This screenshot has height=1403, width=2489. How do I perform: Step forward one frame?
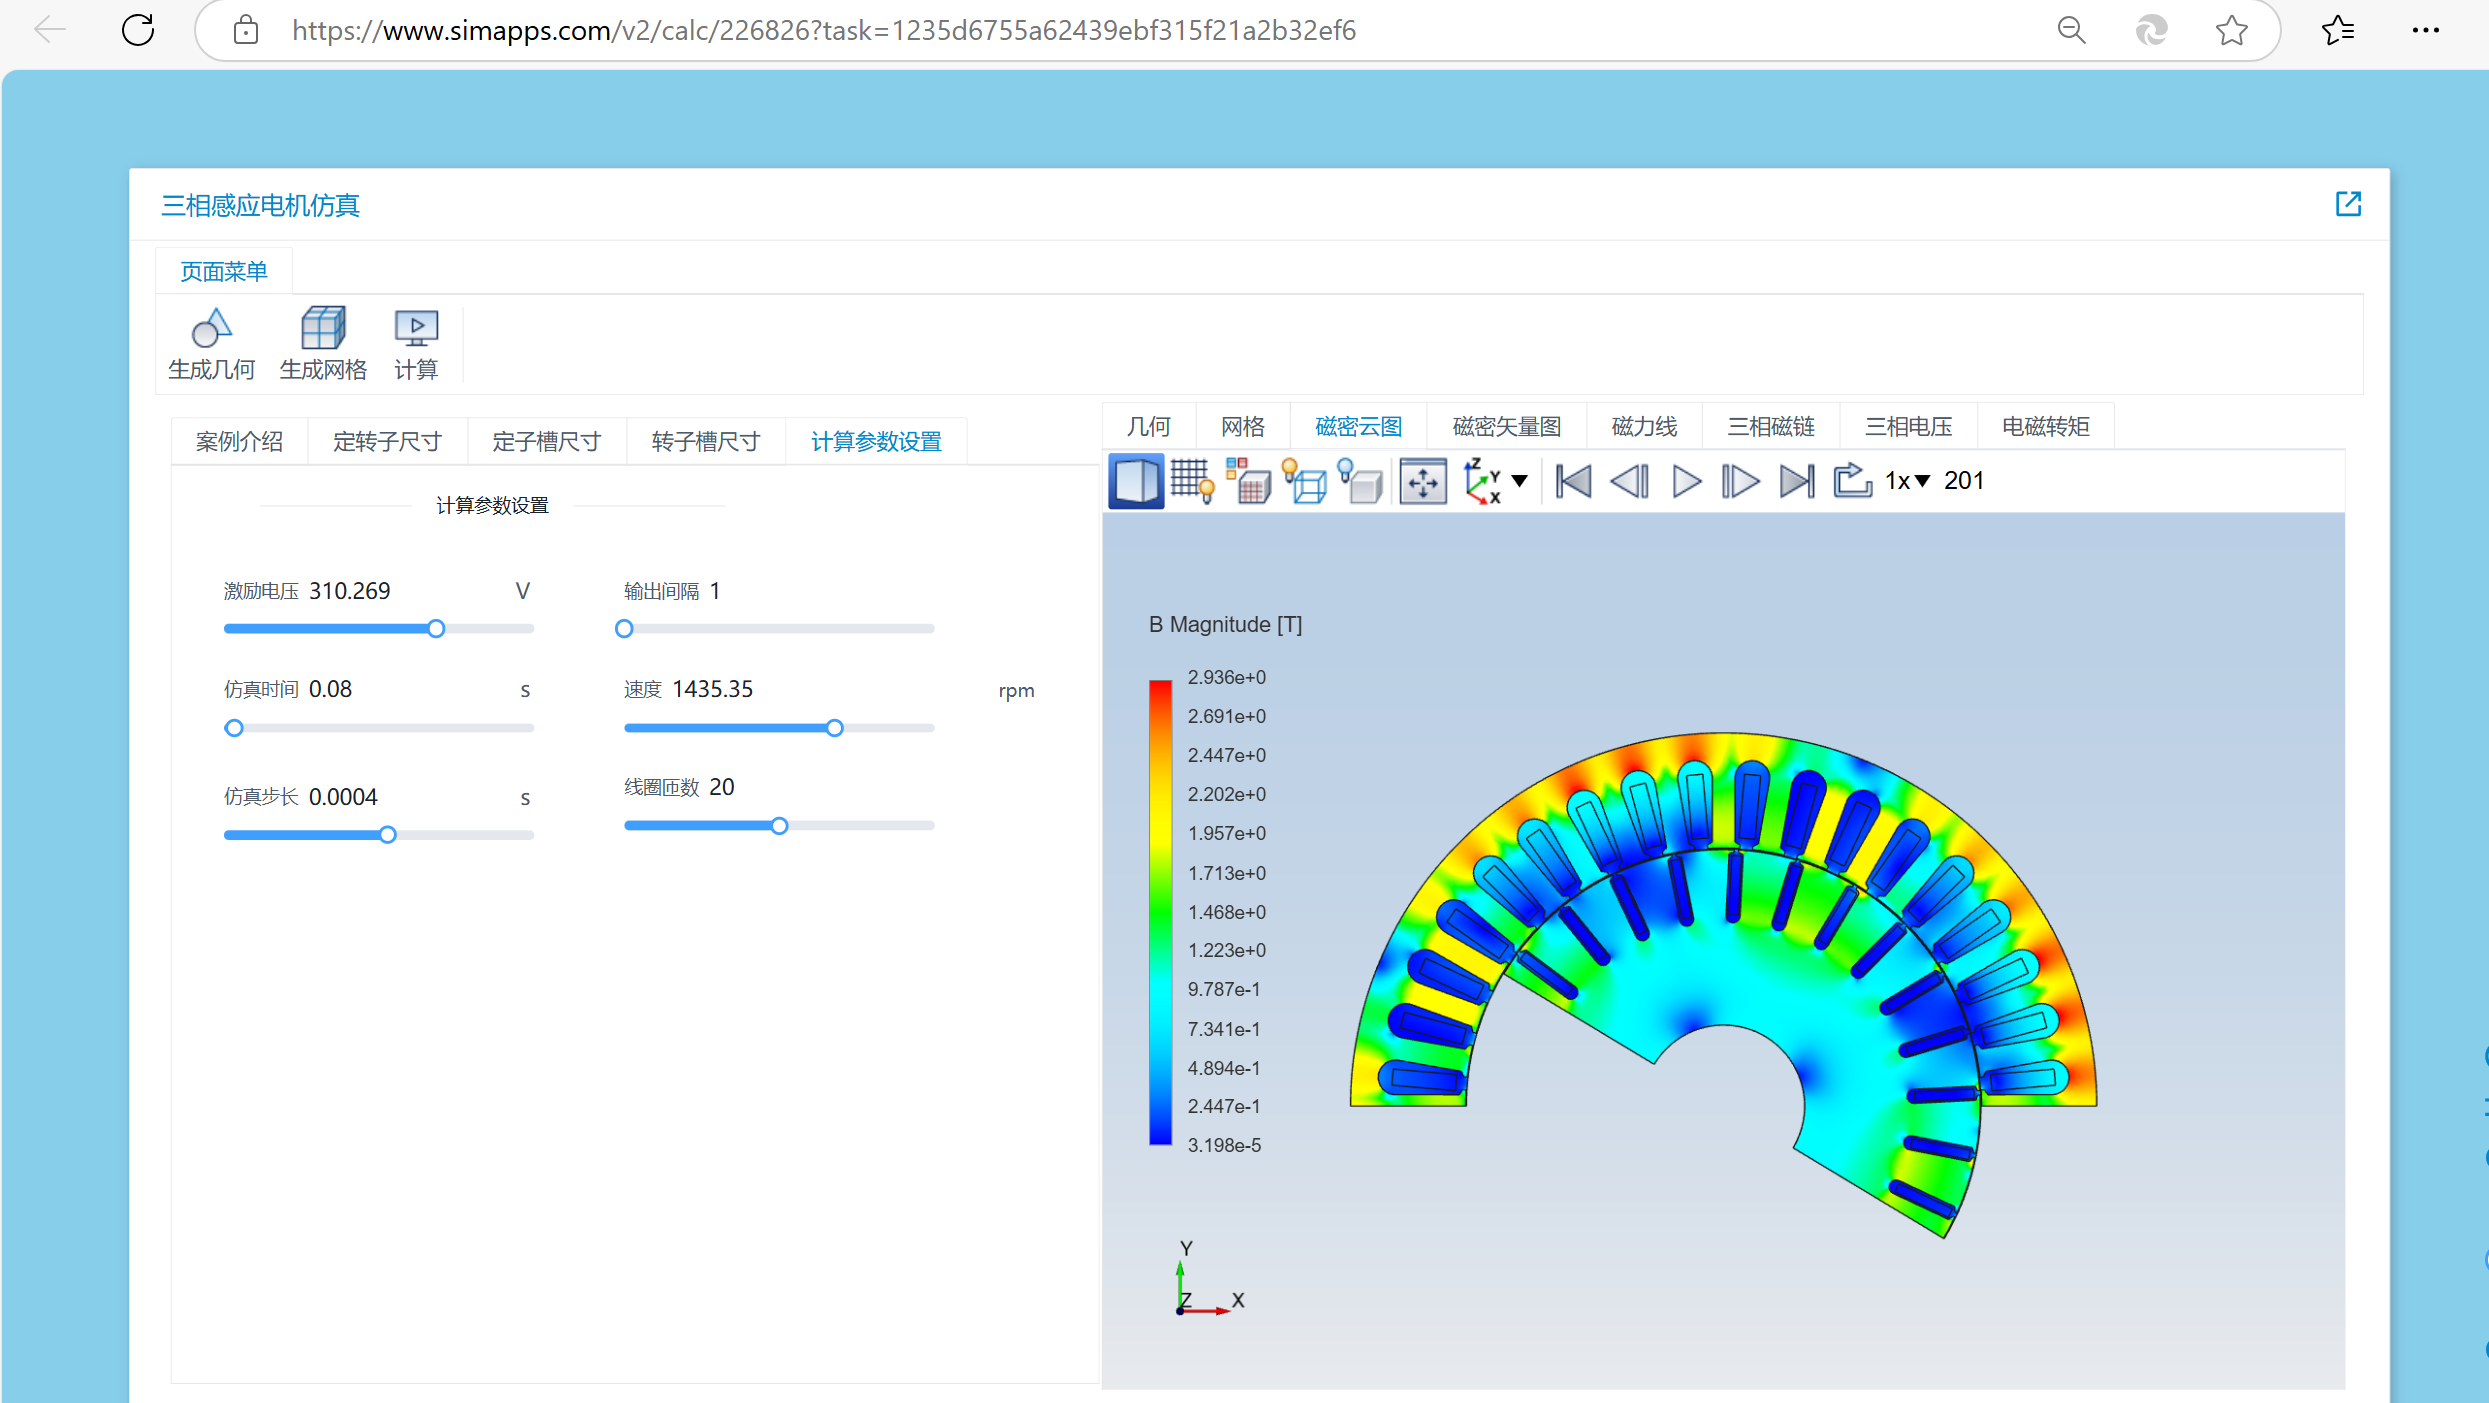pos(1741,482)
